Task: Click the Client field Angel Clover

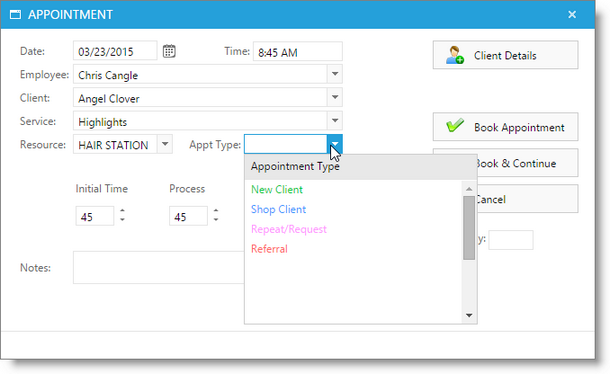Action: [200, 97]
